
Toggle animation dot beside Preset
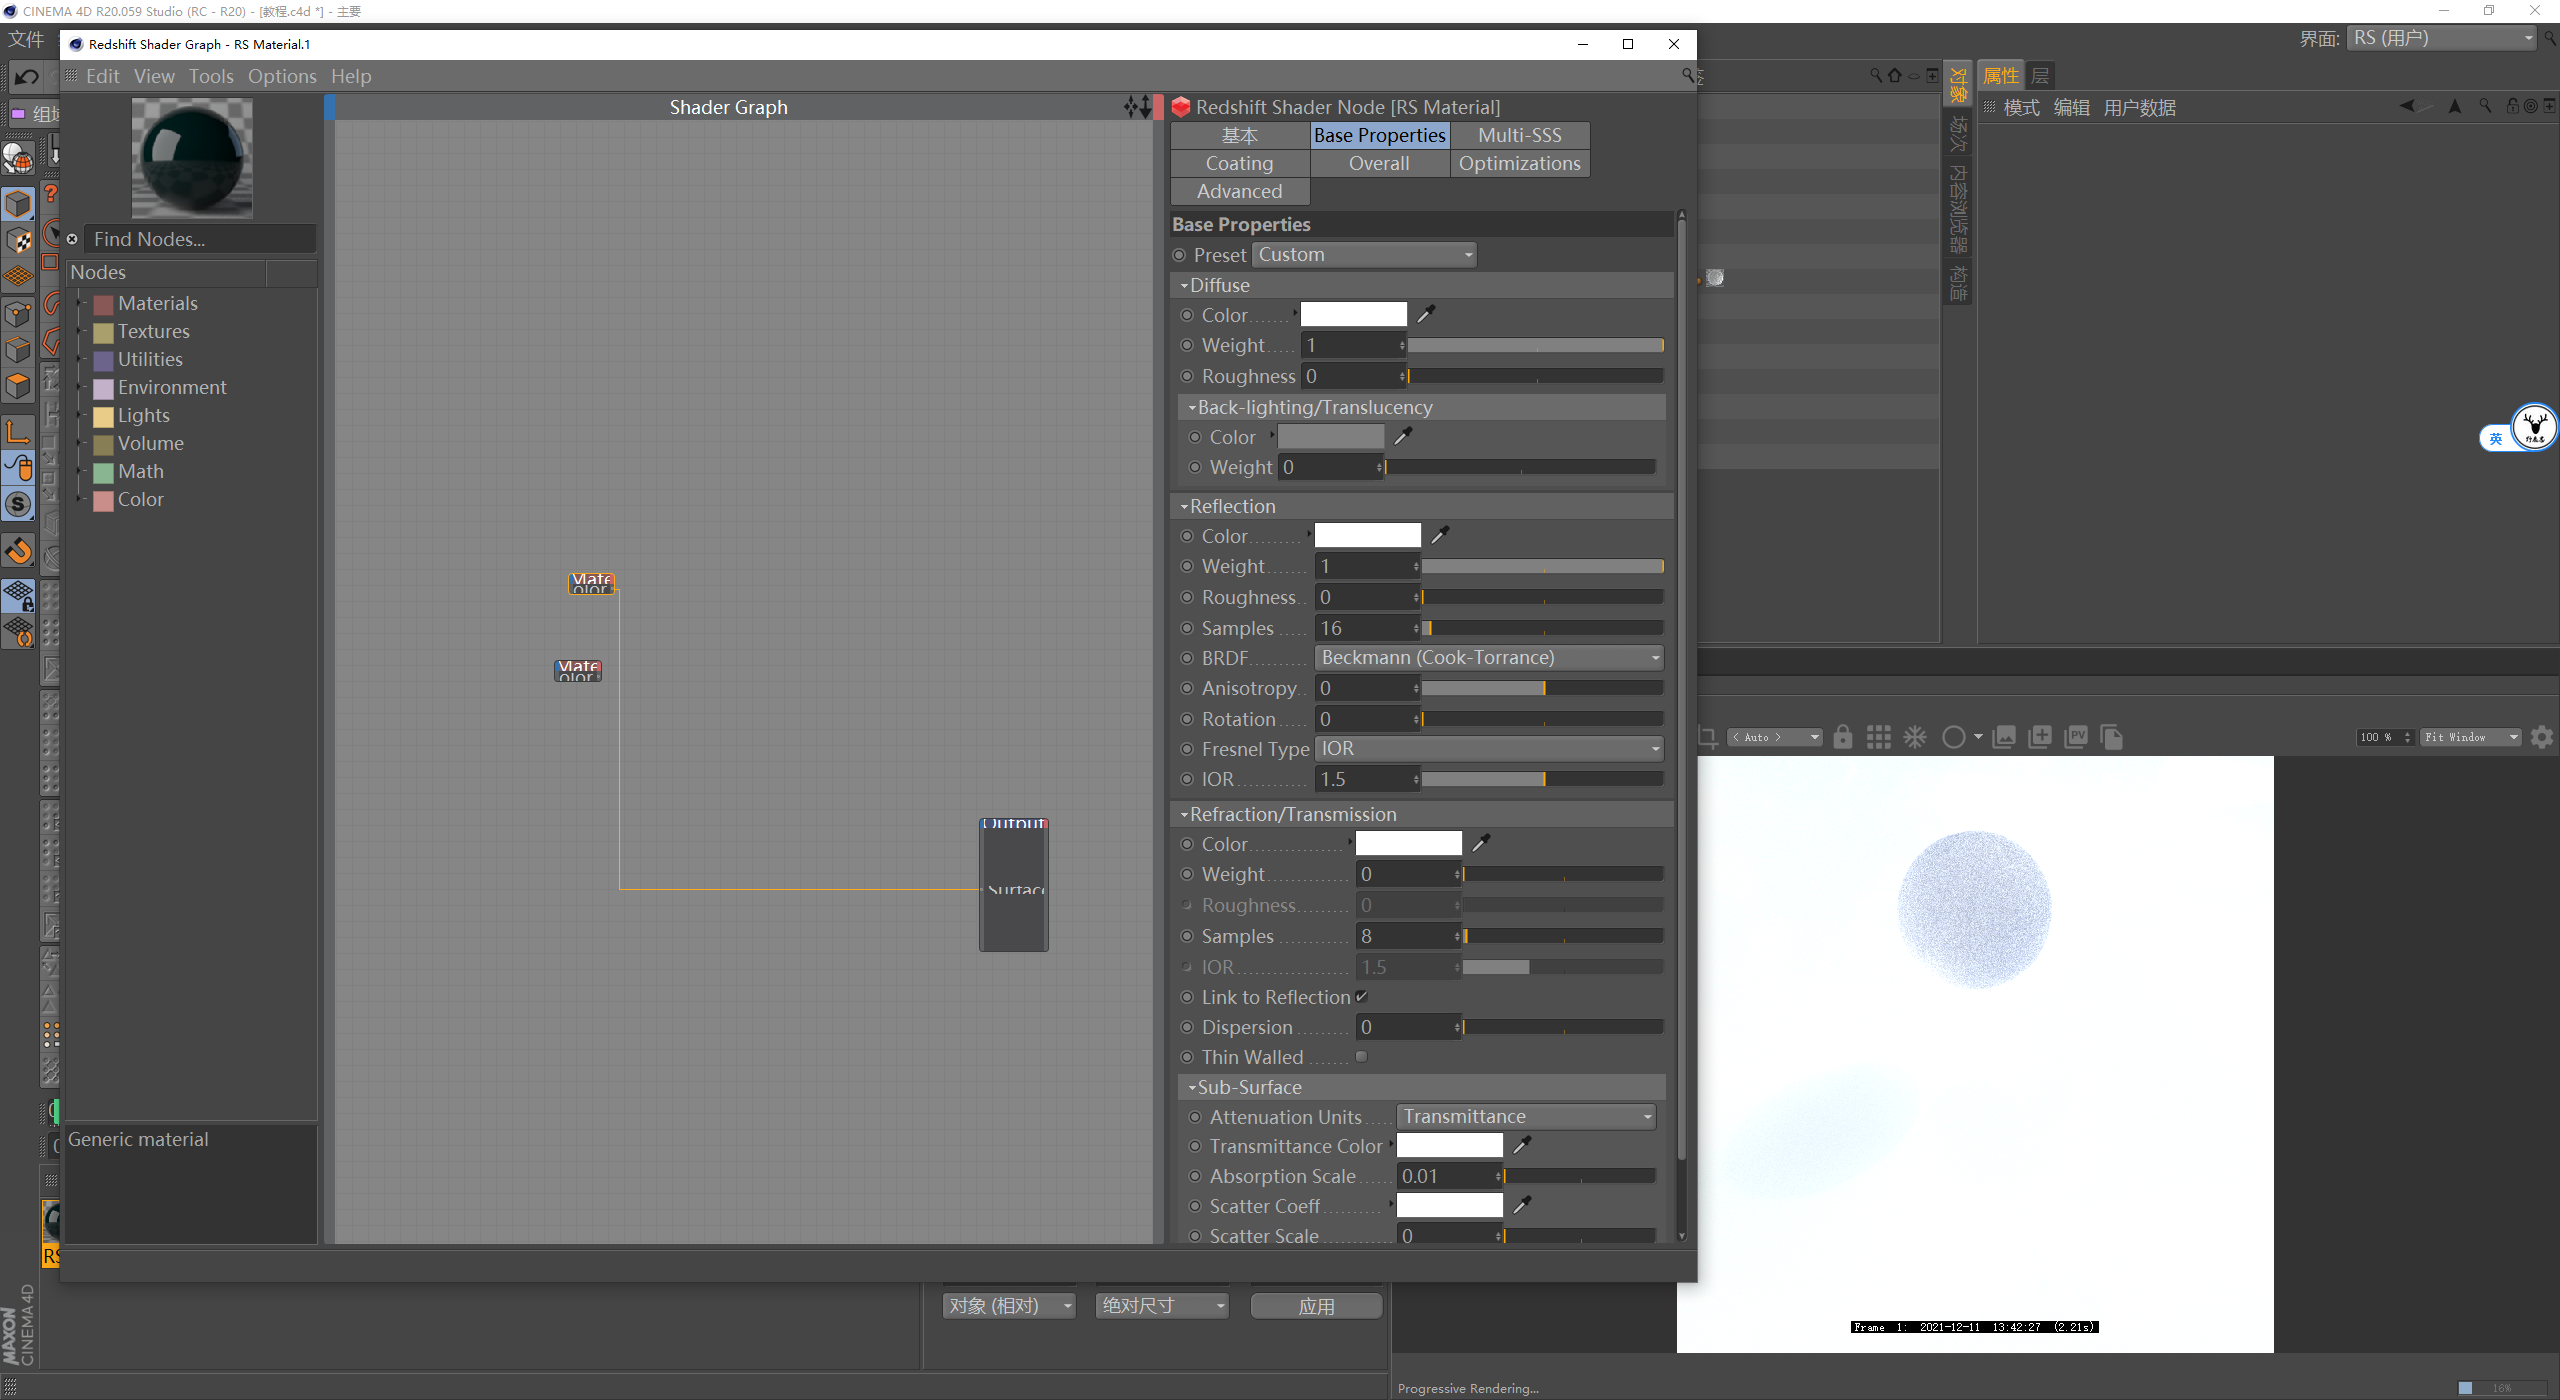[x=1180, y=255]
